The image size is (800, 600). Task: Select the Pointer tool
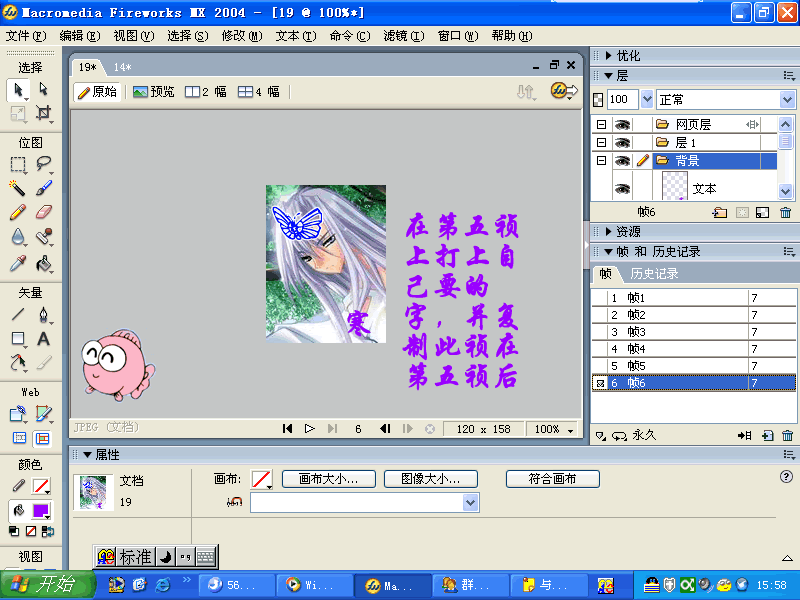tap(18, 90)
